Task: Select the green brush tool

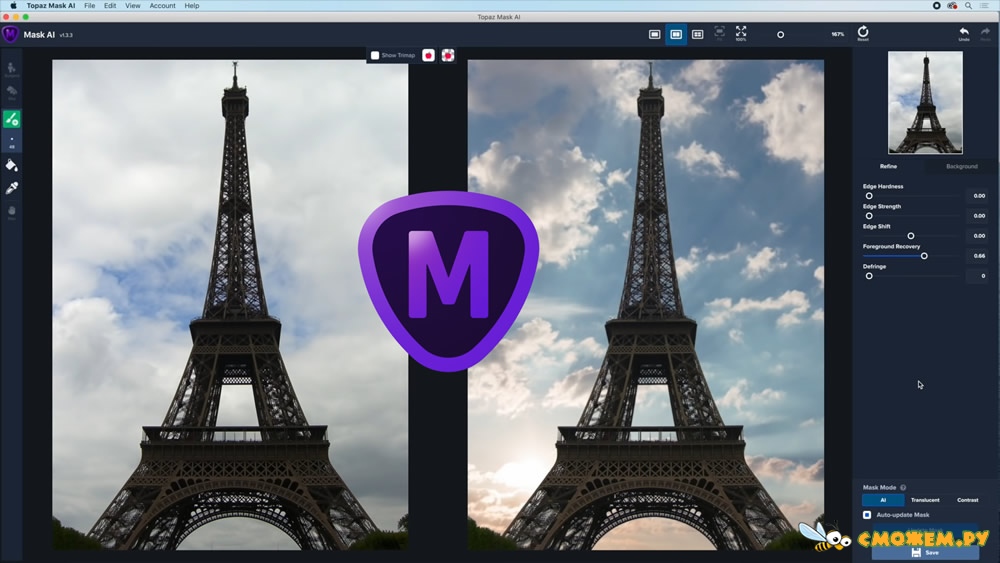Action: tap(11, 119)
